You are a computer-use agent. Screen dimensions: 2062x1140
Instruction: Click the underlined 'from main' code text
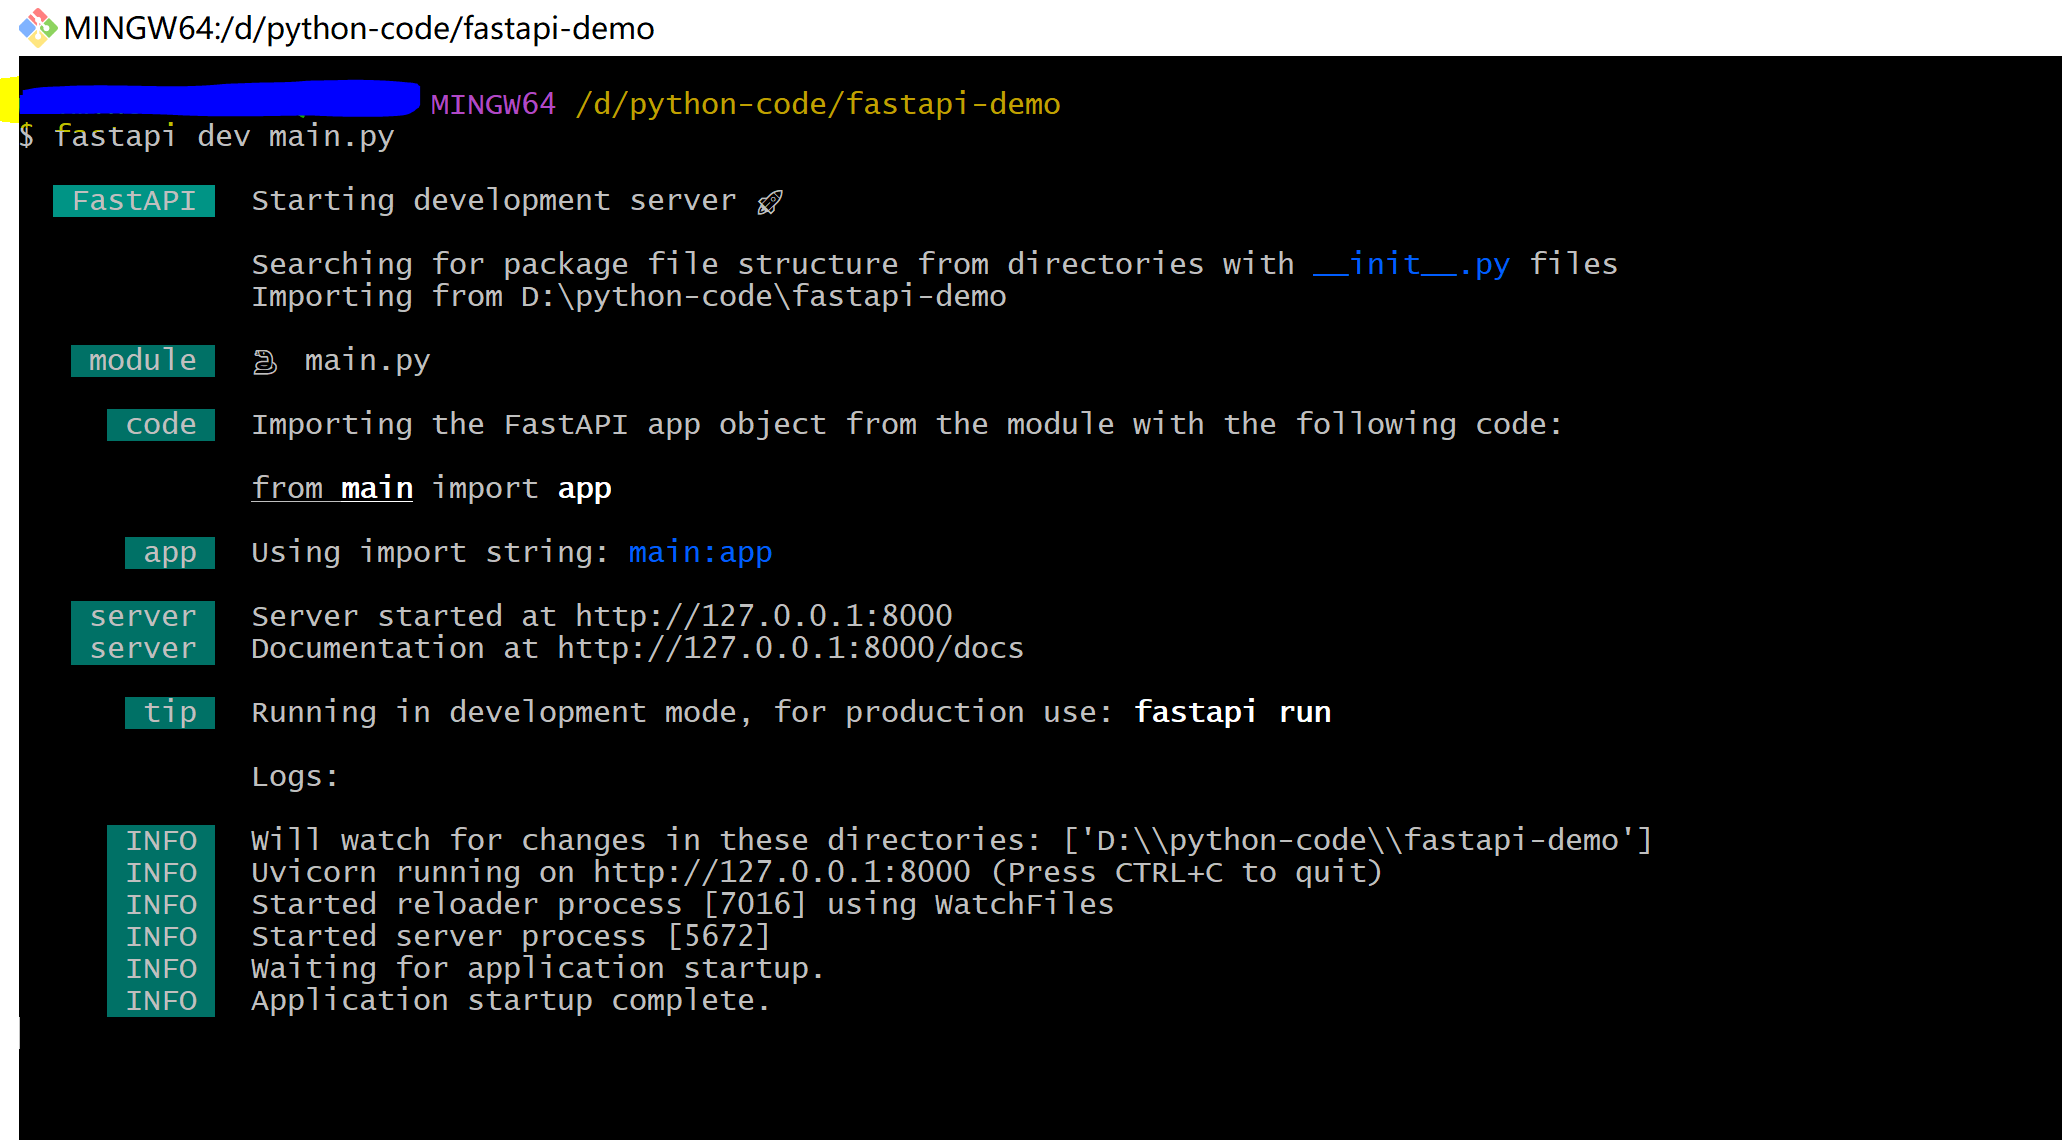(x=332, y=488)
